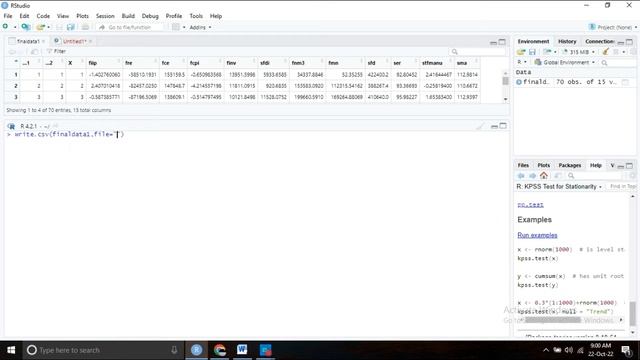Maximize the Help pane

[630, 165]
